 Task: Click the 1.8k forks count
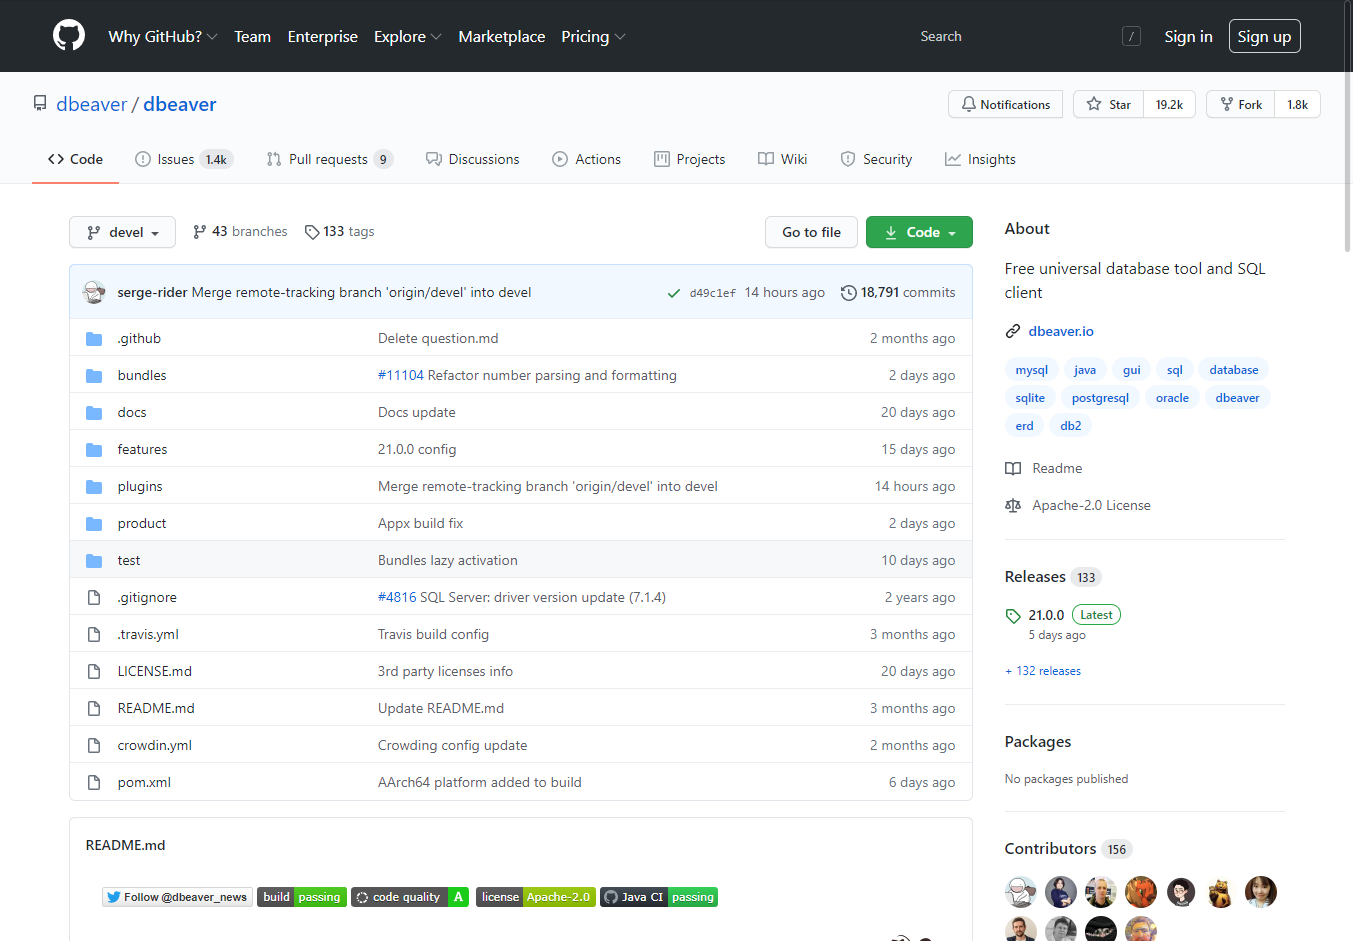click(x=1297, y=104)
